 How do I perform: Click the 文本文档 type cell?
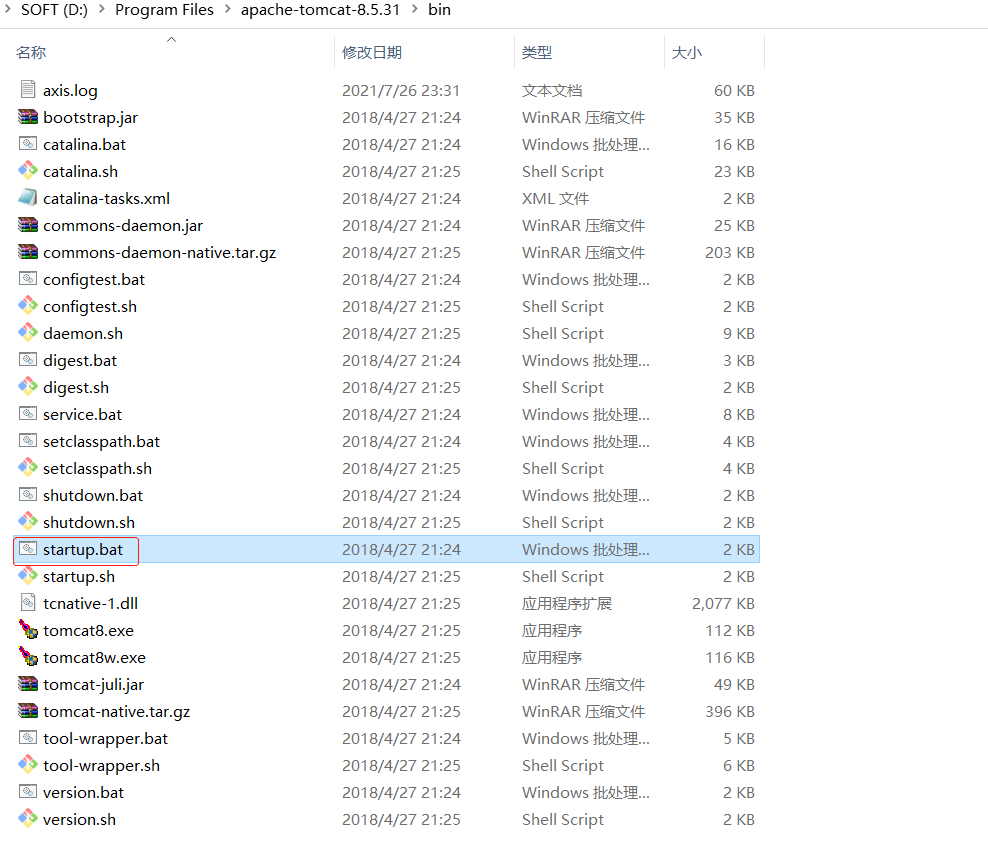(551, 90)
